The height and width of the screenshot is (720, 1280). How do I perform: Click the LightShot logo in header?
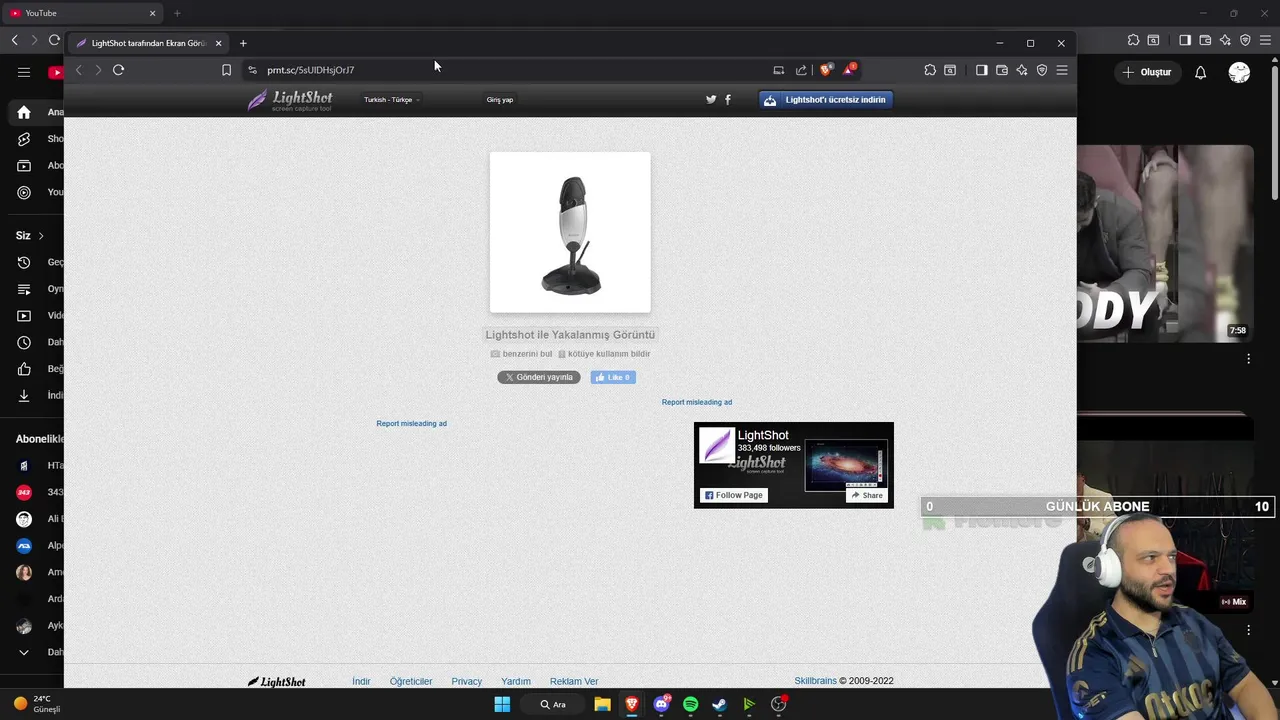[290, 100]
